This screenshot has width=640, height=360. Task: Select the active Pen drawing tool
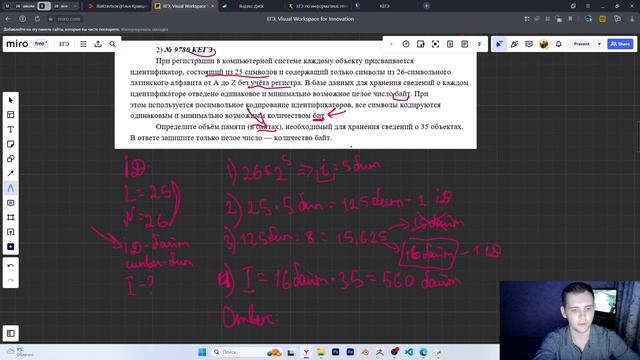[11, 188]
